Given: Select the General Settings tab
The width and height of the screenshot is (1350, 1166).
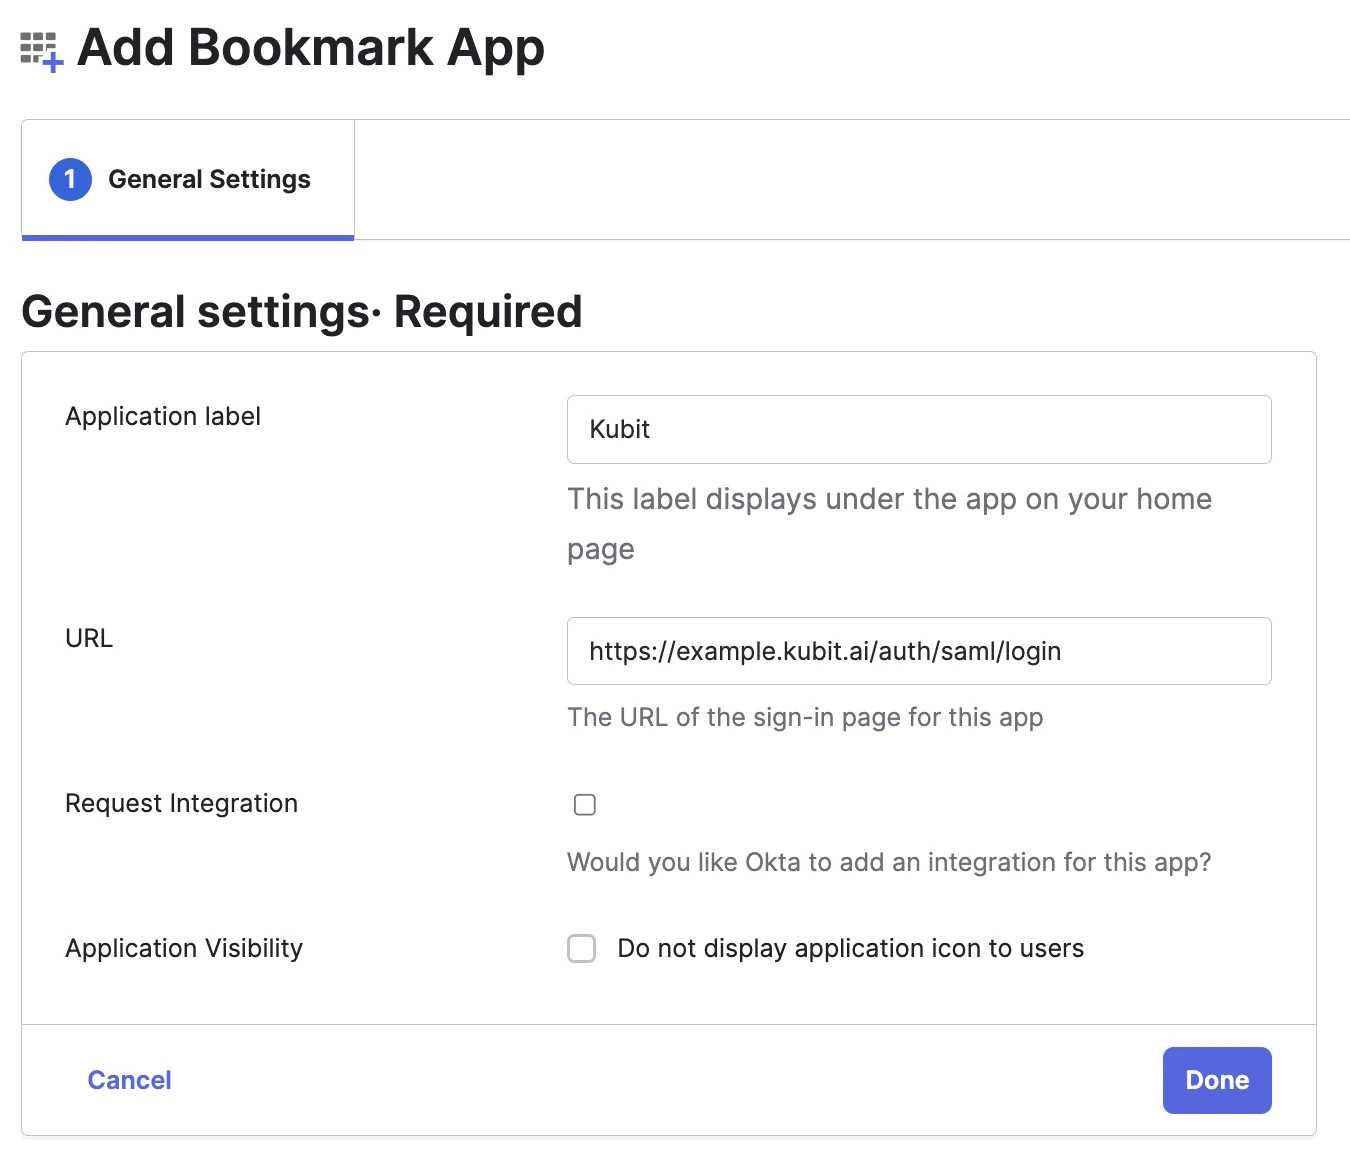Looking at the screenshot, I should coord(208,179).
